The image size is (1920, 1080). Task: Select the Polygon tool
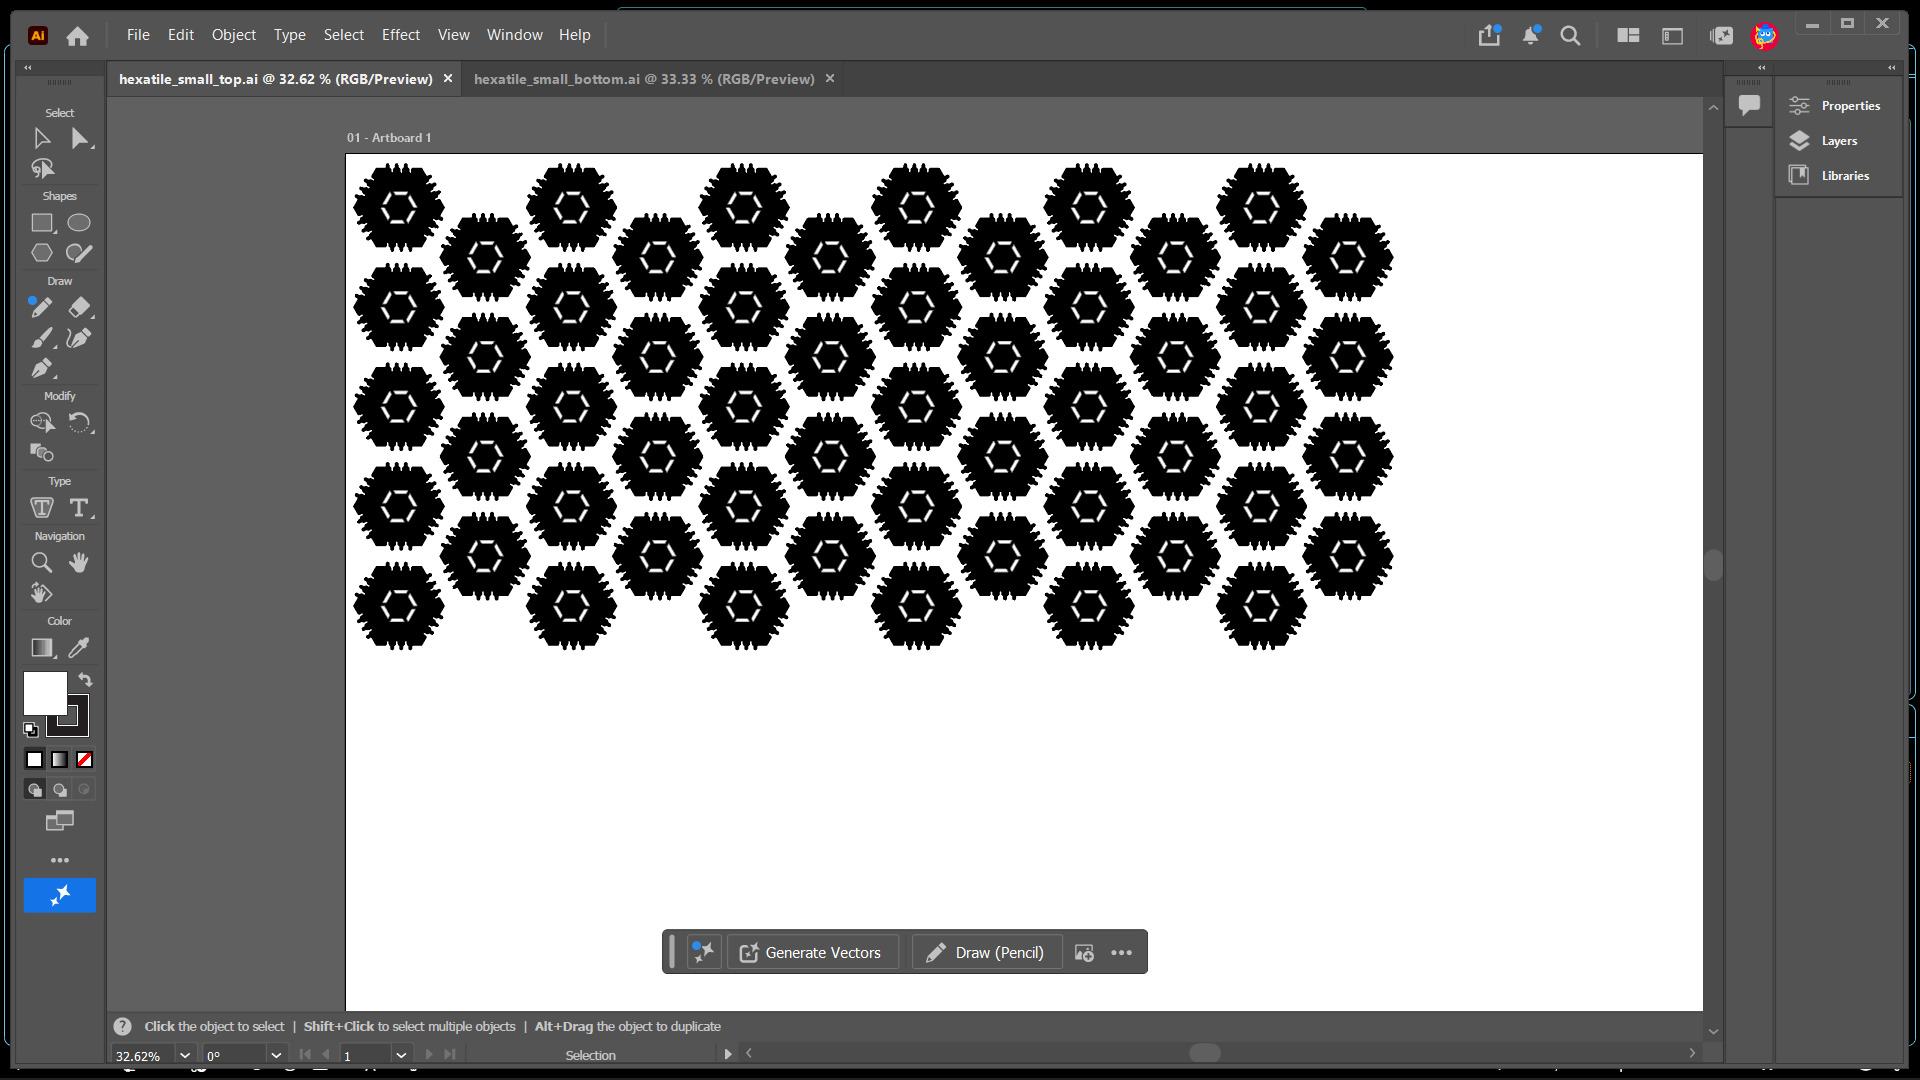42,253
